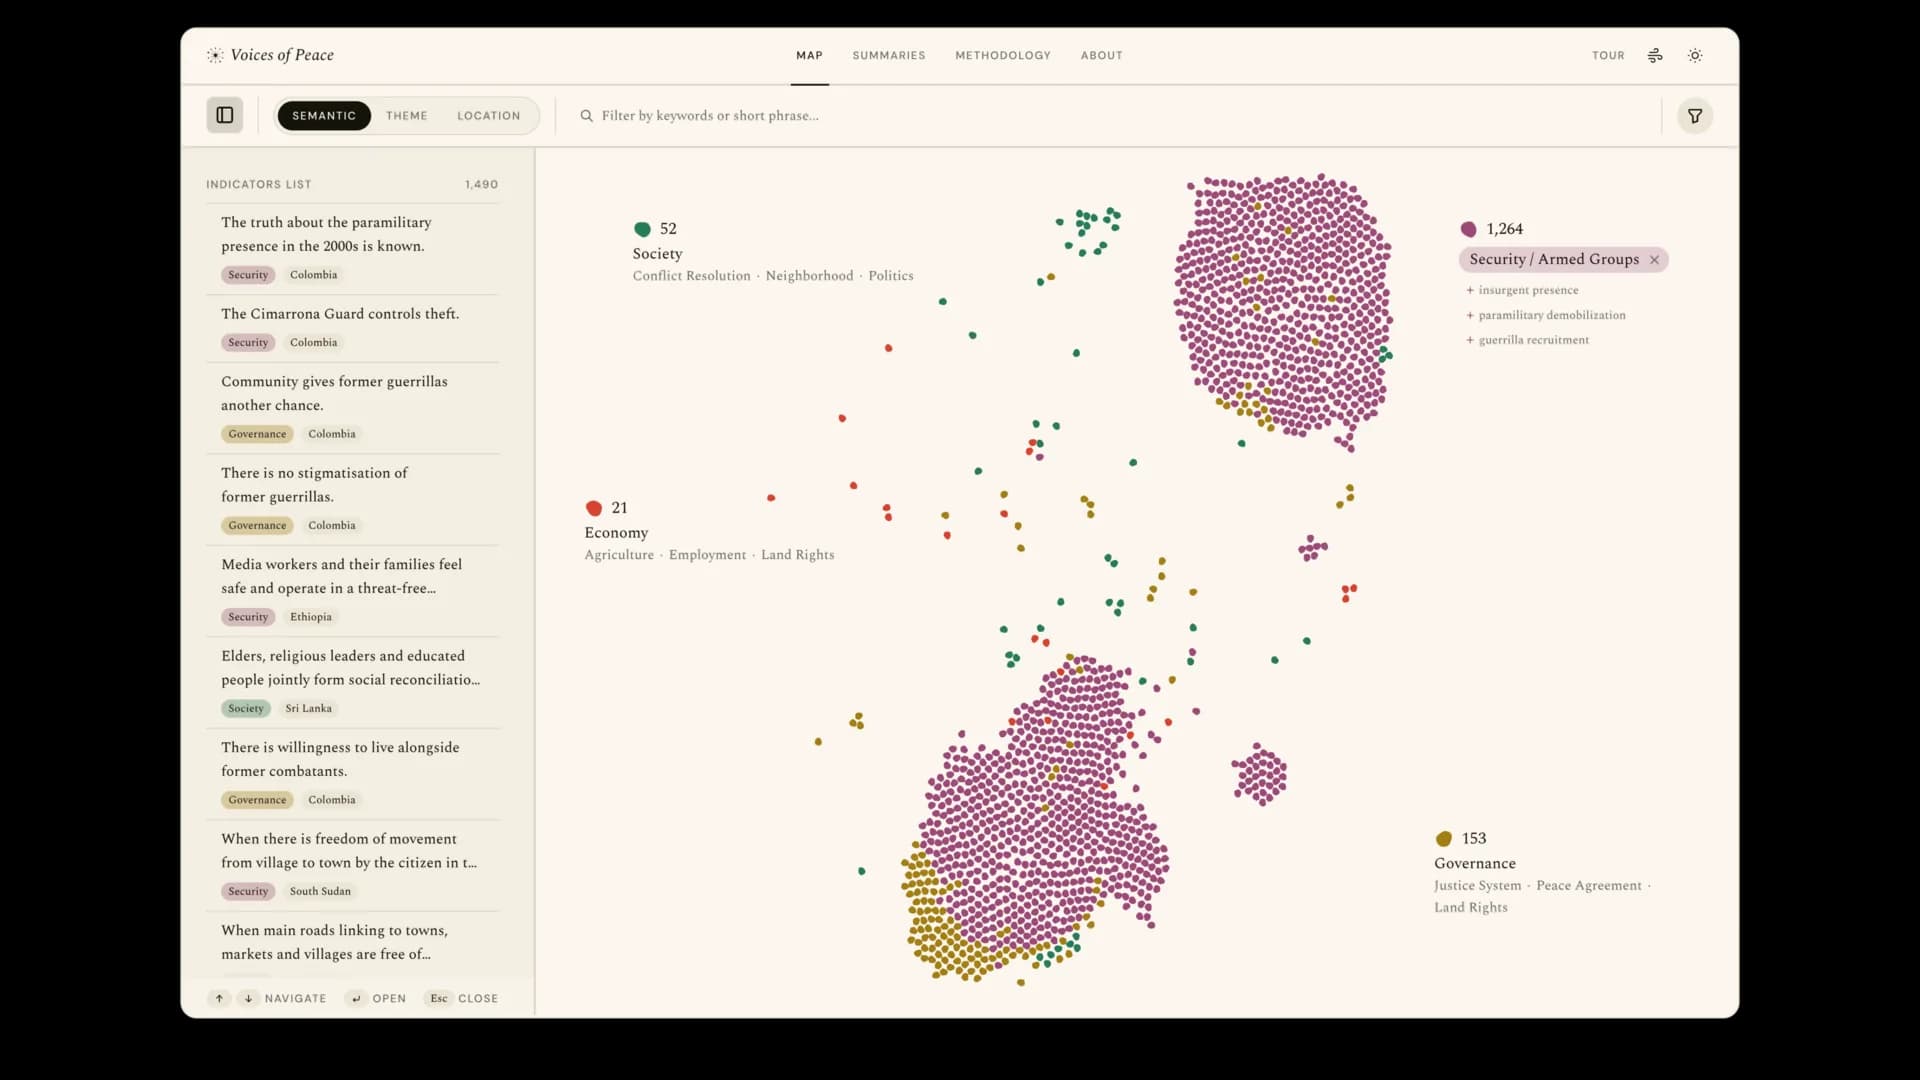Switch to Location view mode
The image size is (1920, 1080).
pyautogui.click(x=489, y=116)
